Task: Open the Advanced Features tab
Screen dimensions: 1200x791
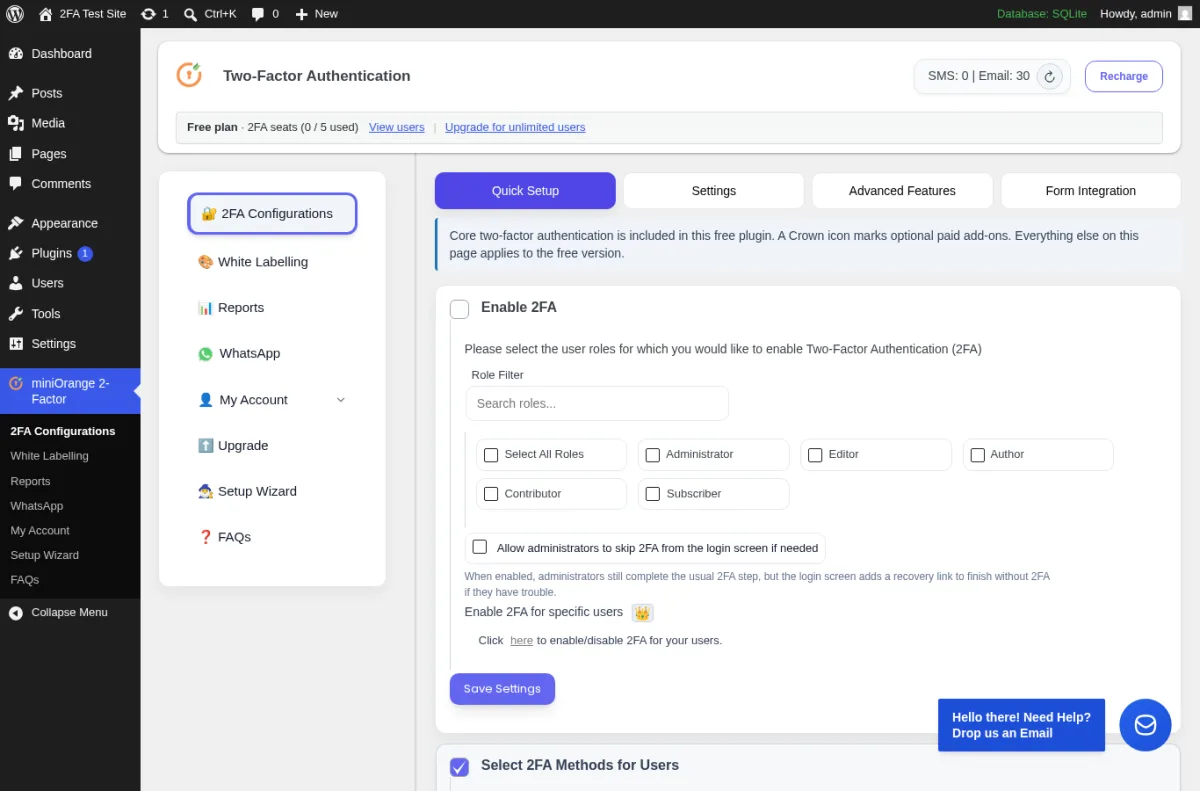Action: pos(902,191)
